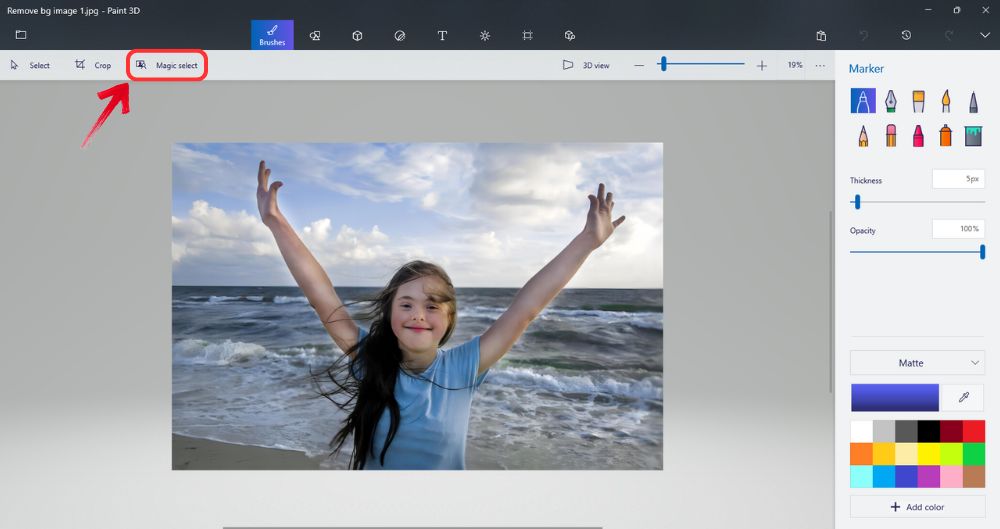Choose the Oil brush tool
The width and height of the screenshot is (1000, 529).
coord(918,101)
